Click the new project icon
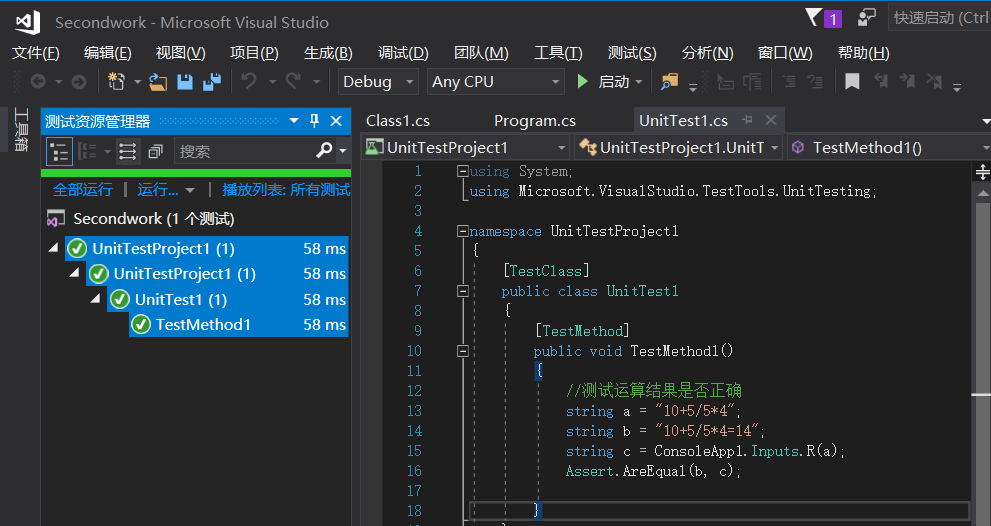 116,81
